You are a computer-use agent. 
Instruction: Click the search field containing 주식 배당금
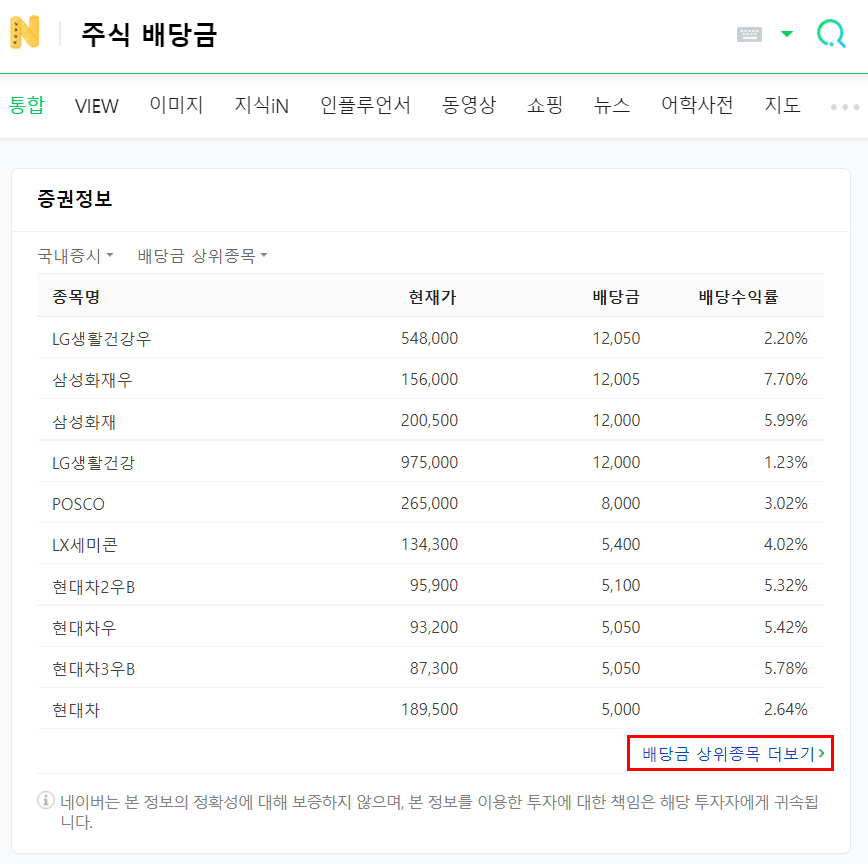[x=388, y=34]
